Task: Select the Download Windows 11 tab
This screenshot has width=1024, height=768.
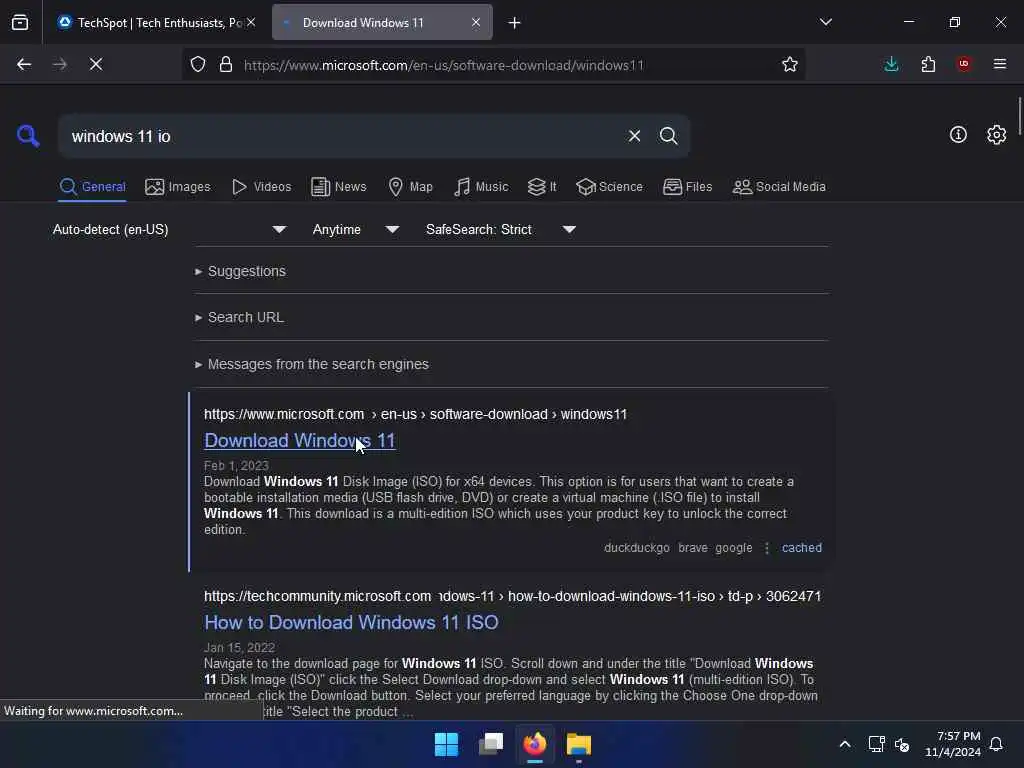Action: pyautogui.click(x=382, y=23)
